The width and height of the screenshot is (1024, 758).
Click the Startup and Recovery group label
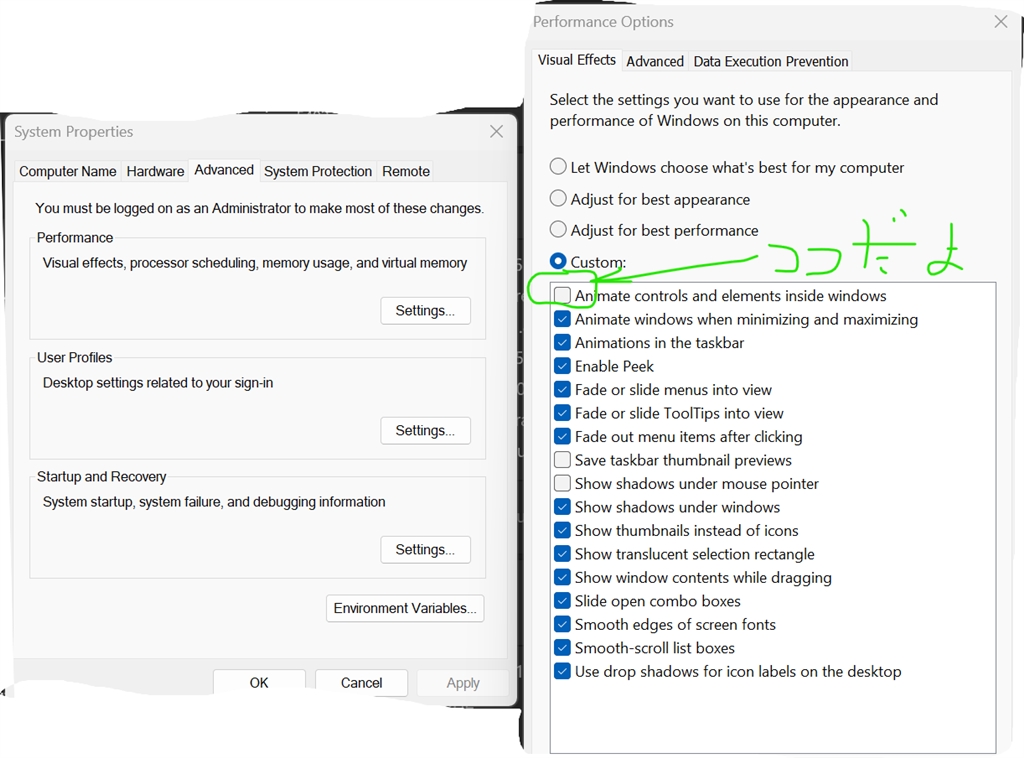101,477
